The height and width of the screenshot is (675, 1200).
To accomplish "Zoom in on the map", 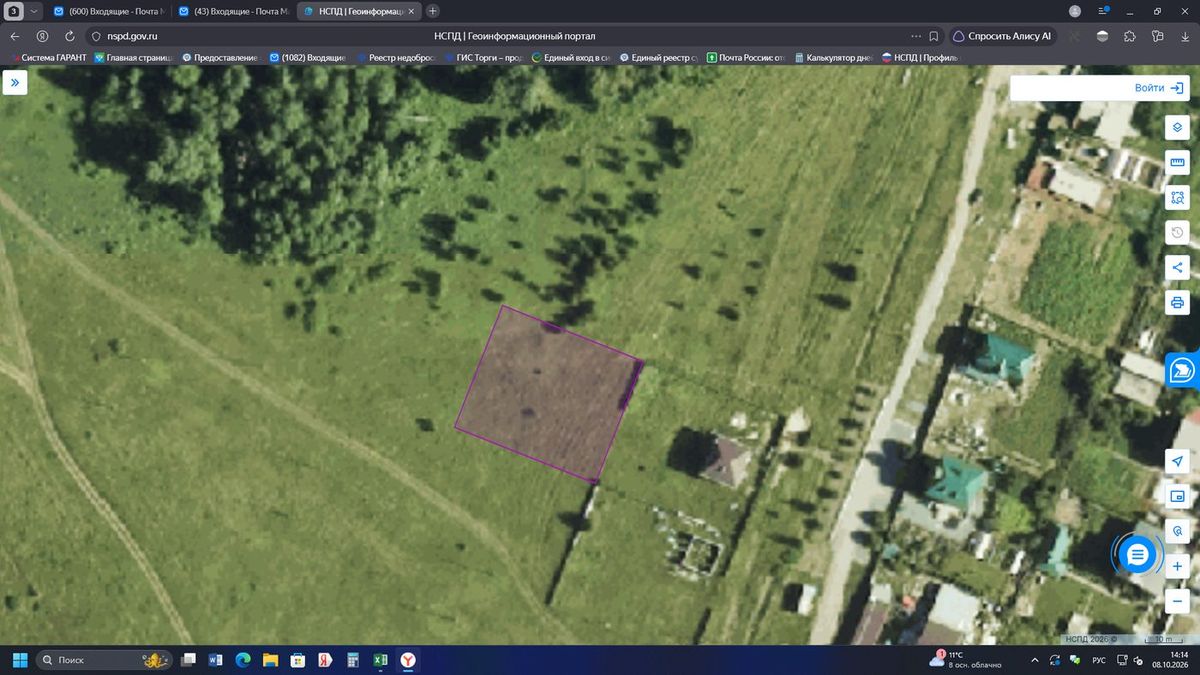I will coord(1177,567).
